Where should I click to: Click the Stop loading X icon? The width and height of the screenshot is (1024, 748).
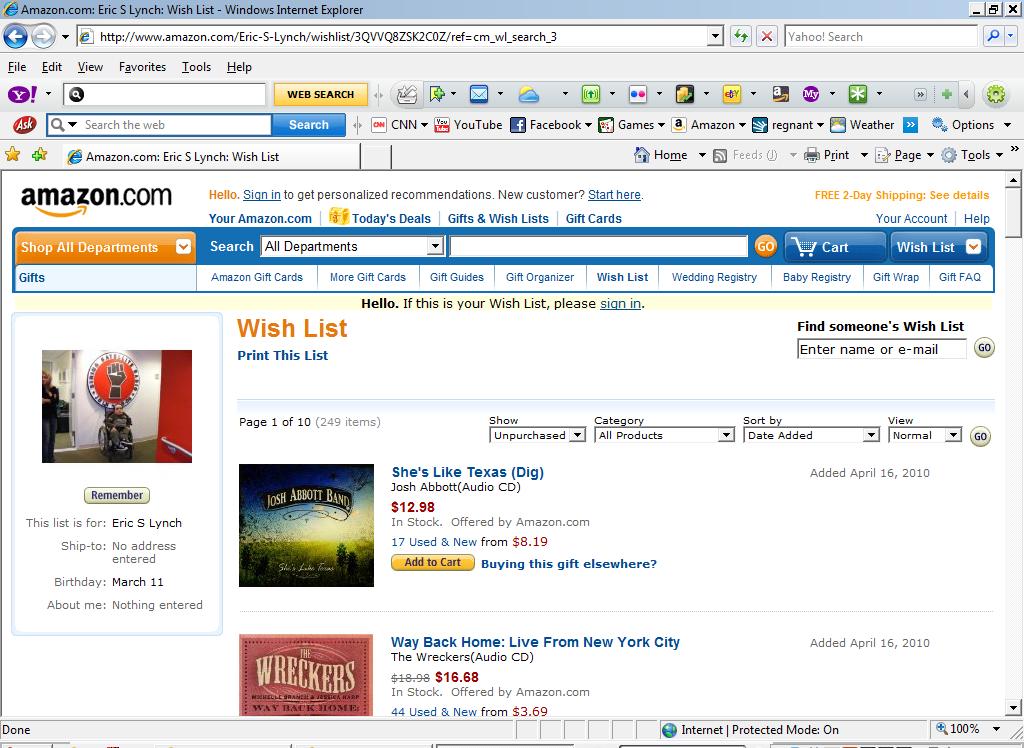coord(767,37)
